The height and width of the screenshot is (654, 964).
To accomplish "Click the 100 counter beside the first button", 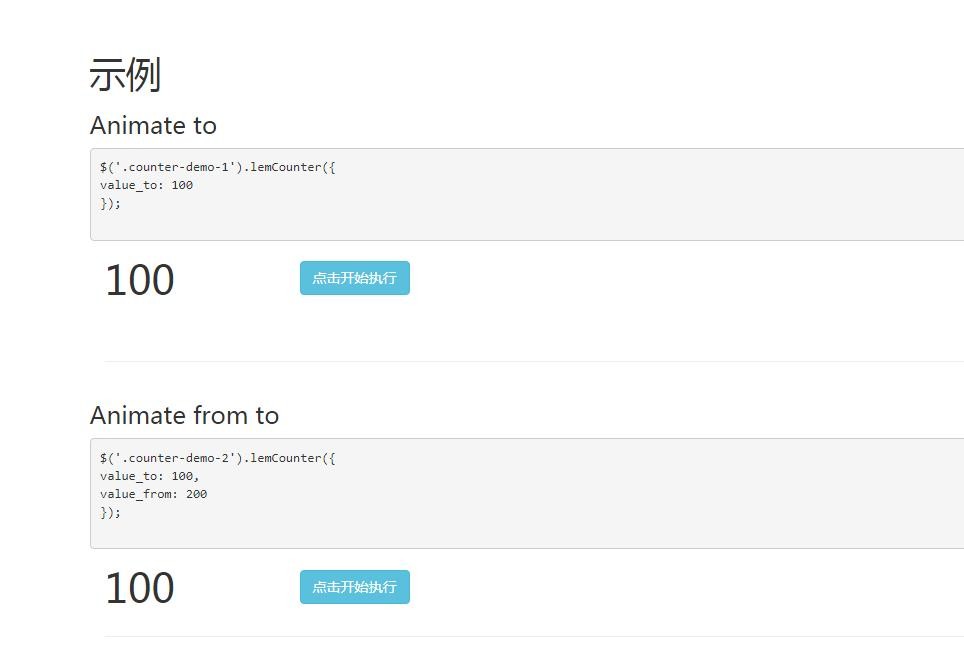I will pyautogui.click(x=140, y=280).
